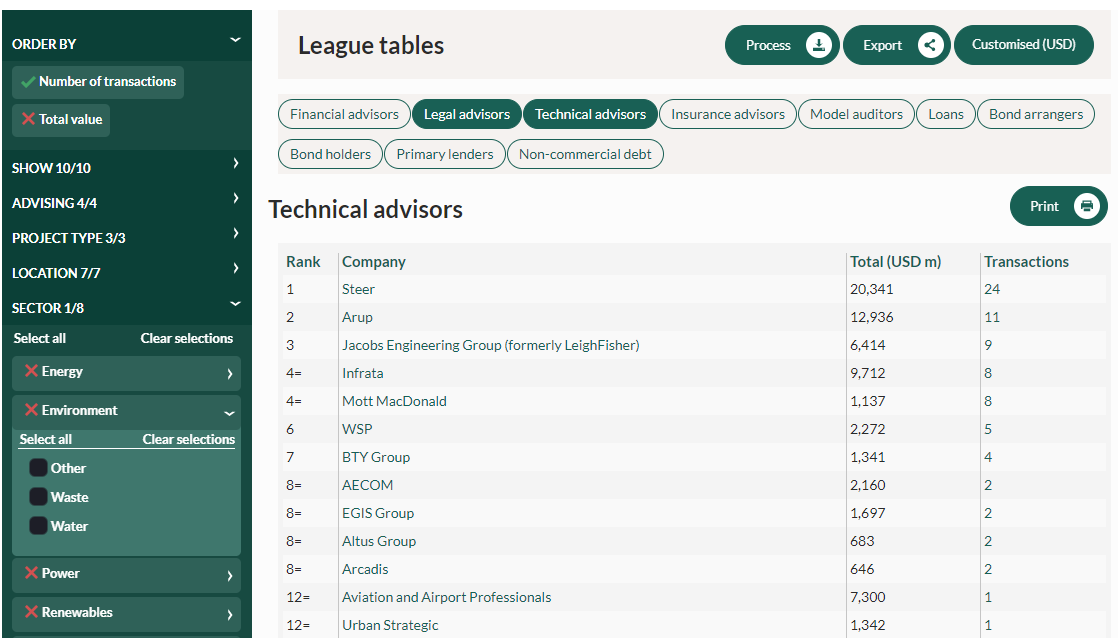
Task: Open the Insurance advisors tab
Action: pos(728,114)
